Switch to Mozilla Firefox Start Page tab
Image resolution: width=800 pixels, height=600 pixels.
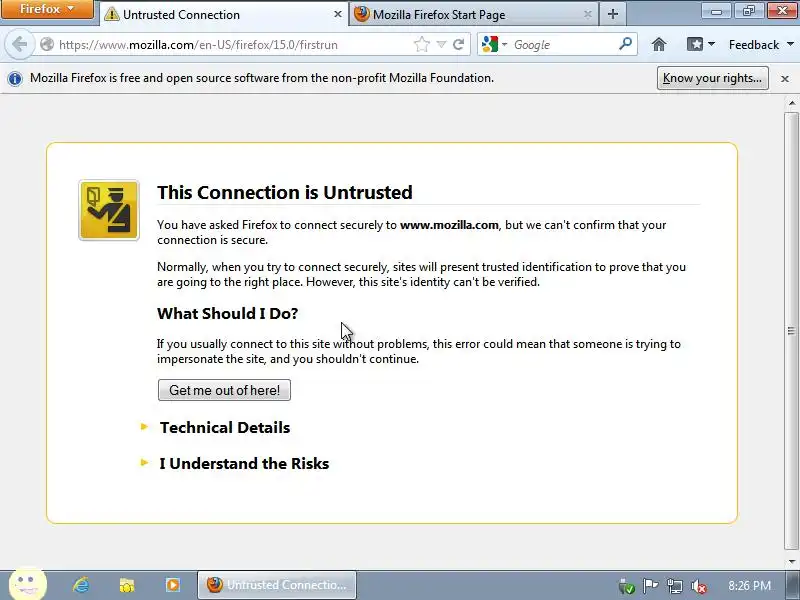click(474, 14)
